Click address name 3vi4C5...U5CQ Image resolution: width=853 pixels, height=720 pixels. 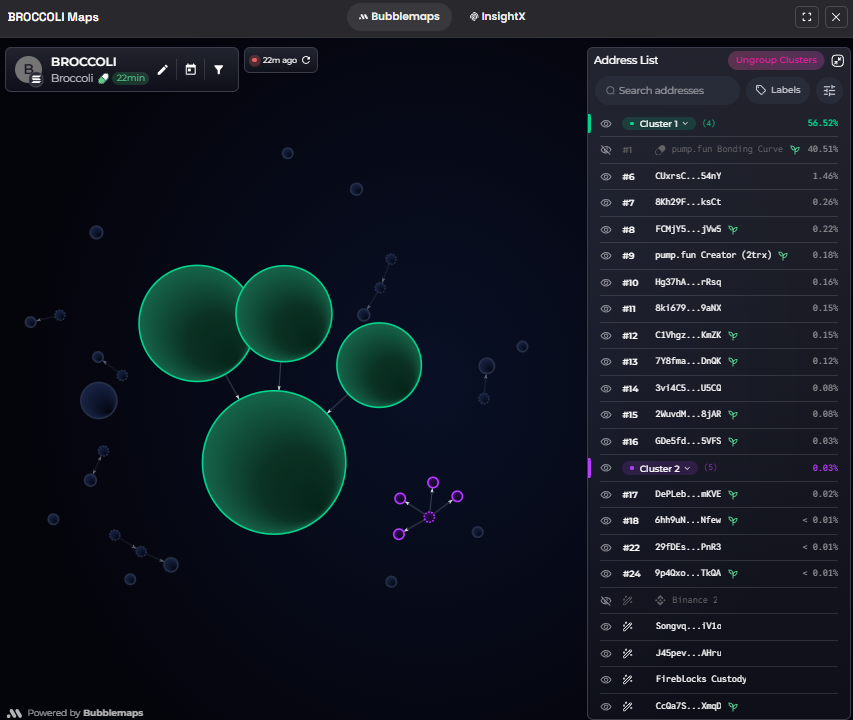coord(688,388)
